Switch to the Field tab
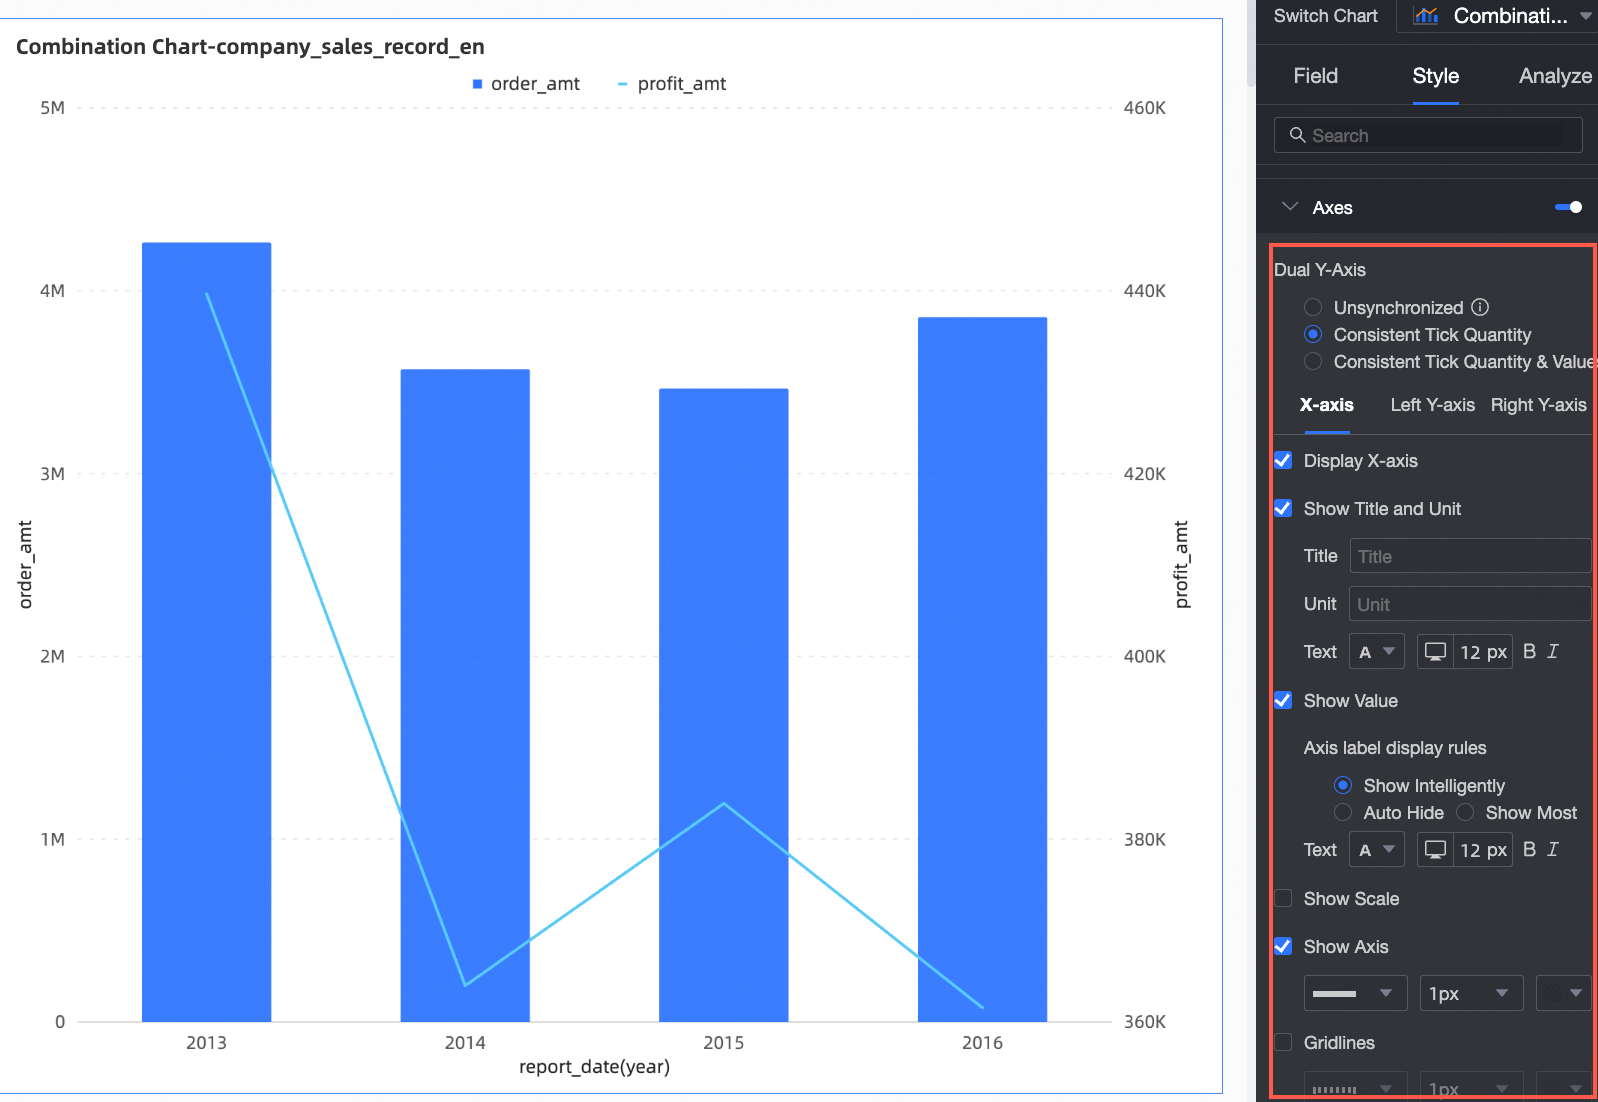Image resolution: width=1598 pixels, height=1102 pixels. point(1315,76)
